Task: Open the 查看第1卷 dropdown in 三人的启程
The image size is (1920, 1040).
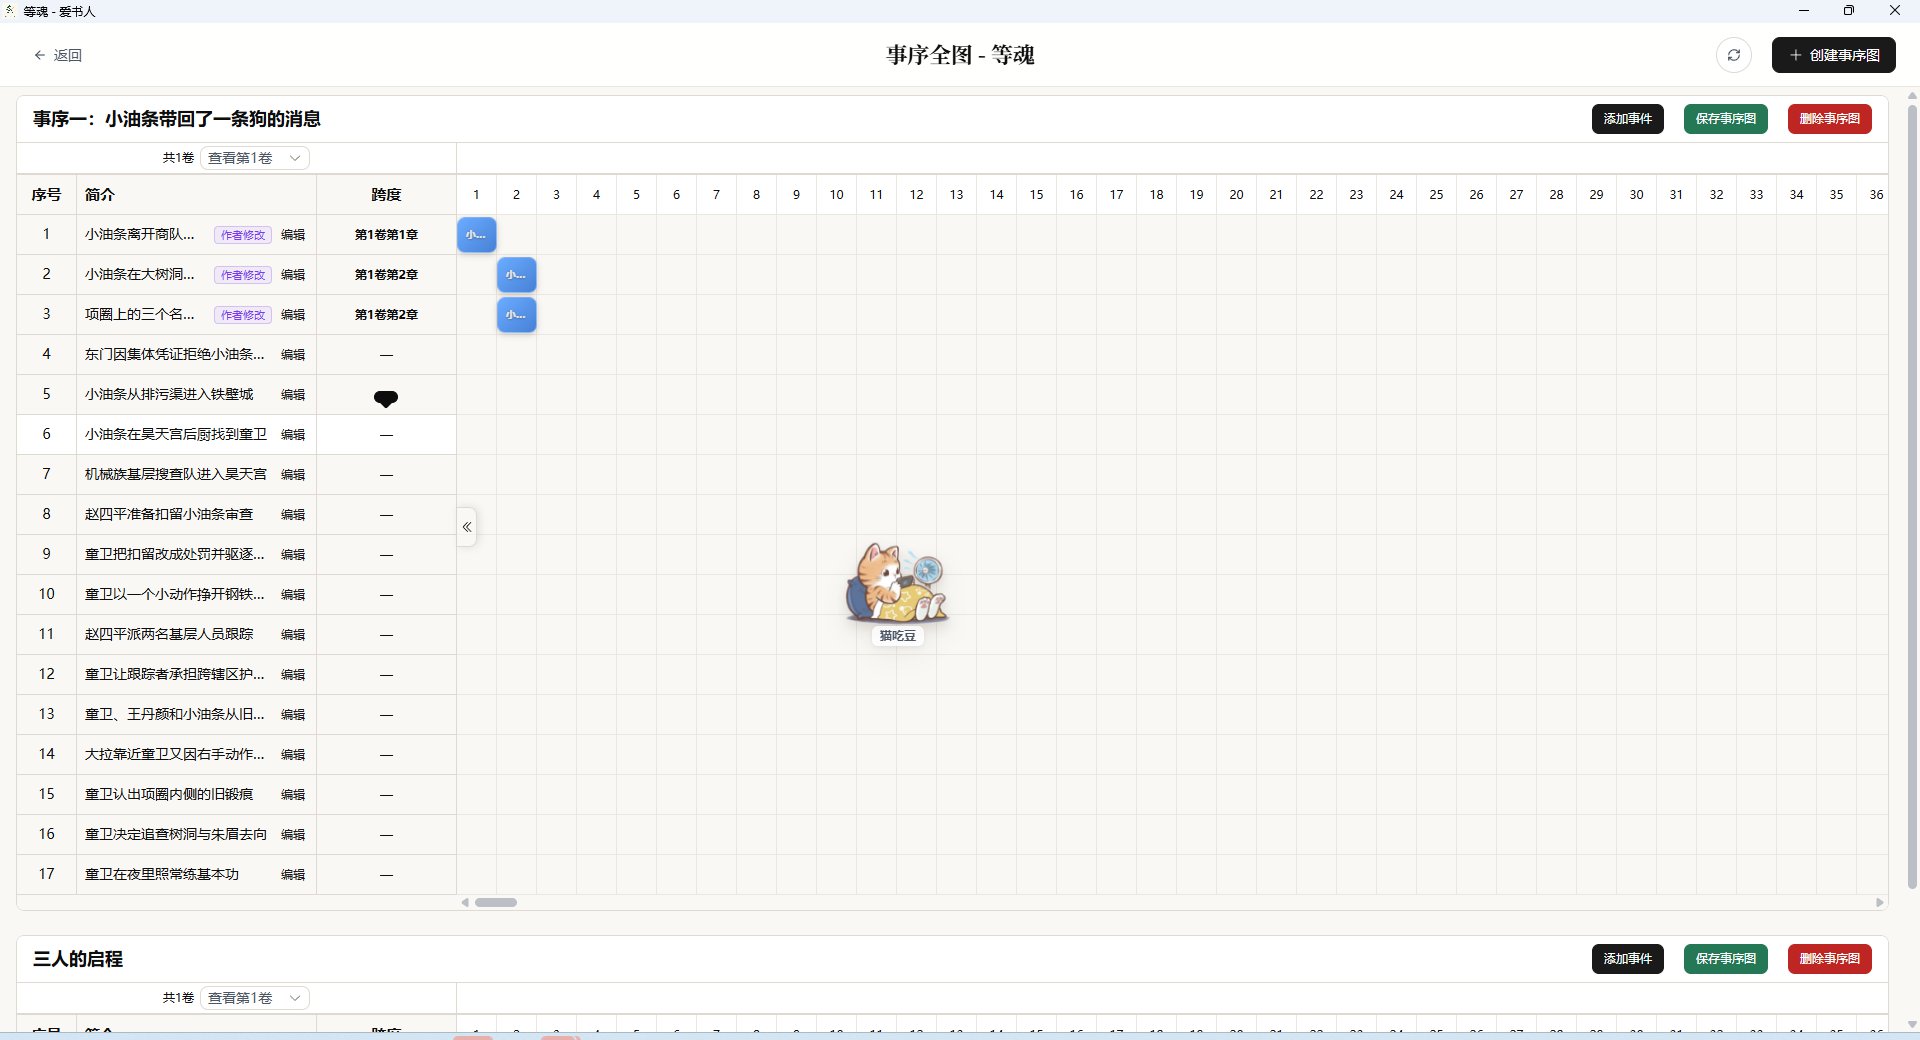Action: pyautogui.click(x=255, y=998)
